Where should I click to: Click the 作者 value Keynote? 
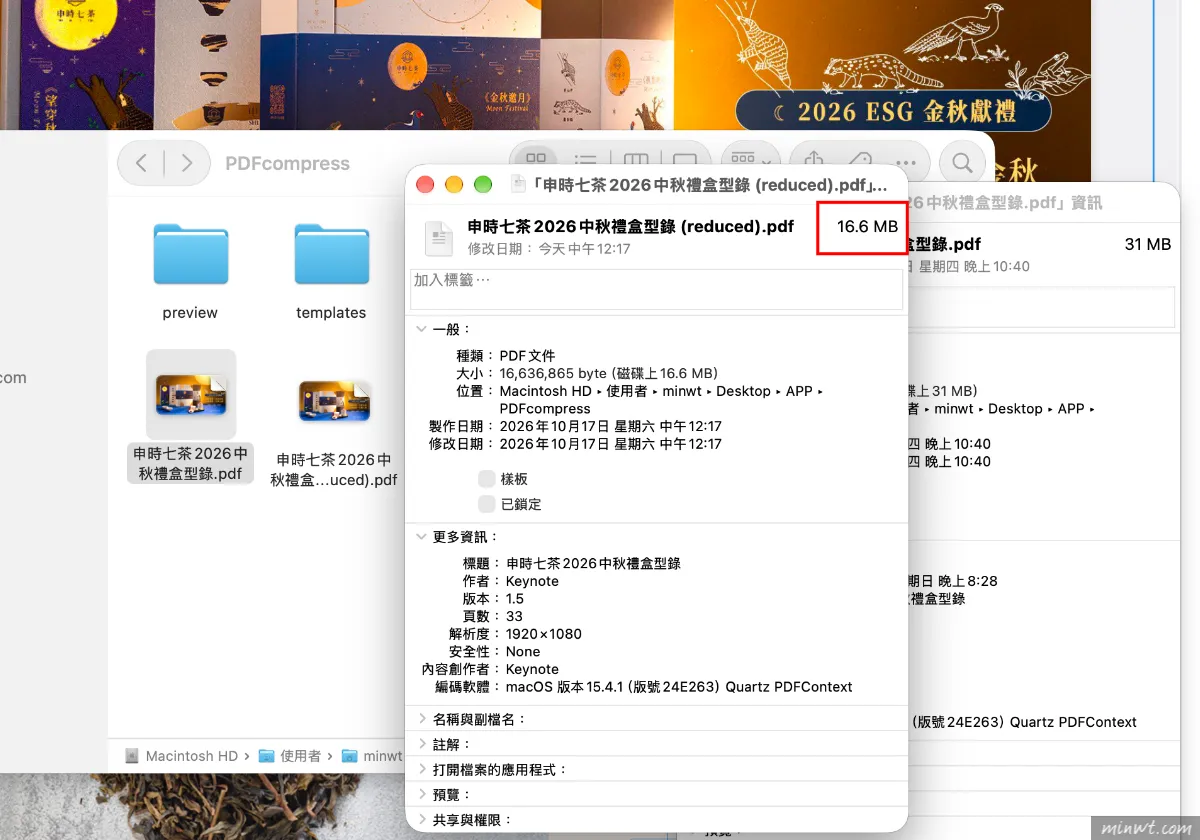532,581
